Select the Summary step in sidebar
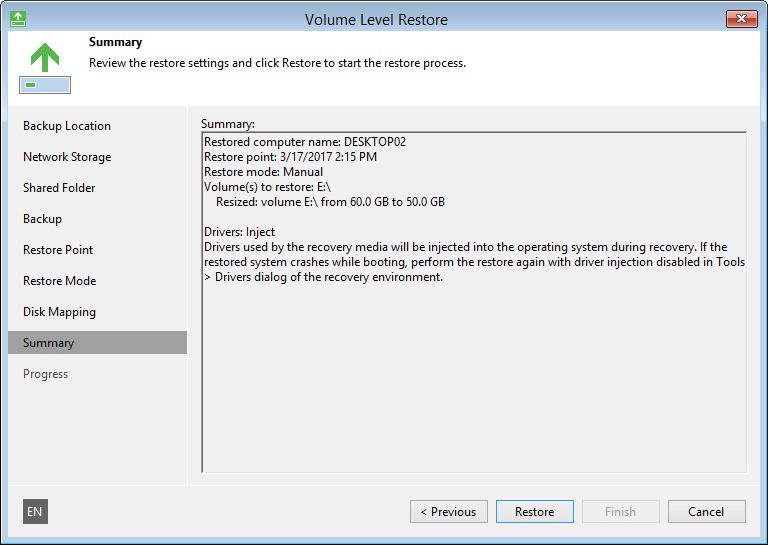This screenshot has width=768, height=545. [x=97, y=343]
